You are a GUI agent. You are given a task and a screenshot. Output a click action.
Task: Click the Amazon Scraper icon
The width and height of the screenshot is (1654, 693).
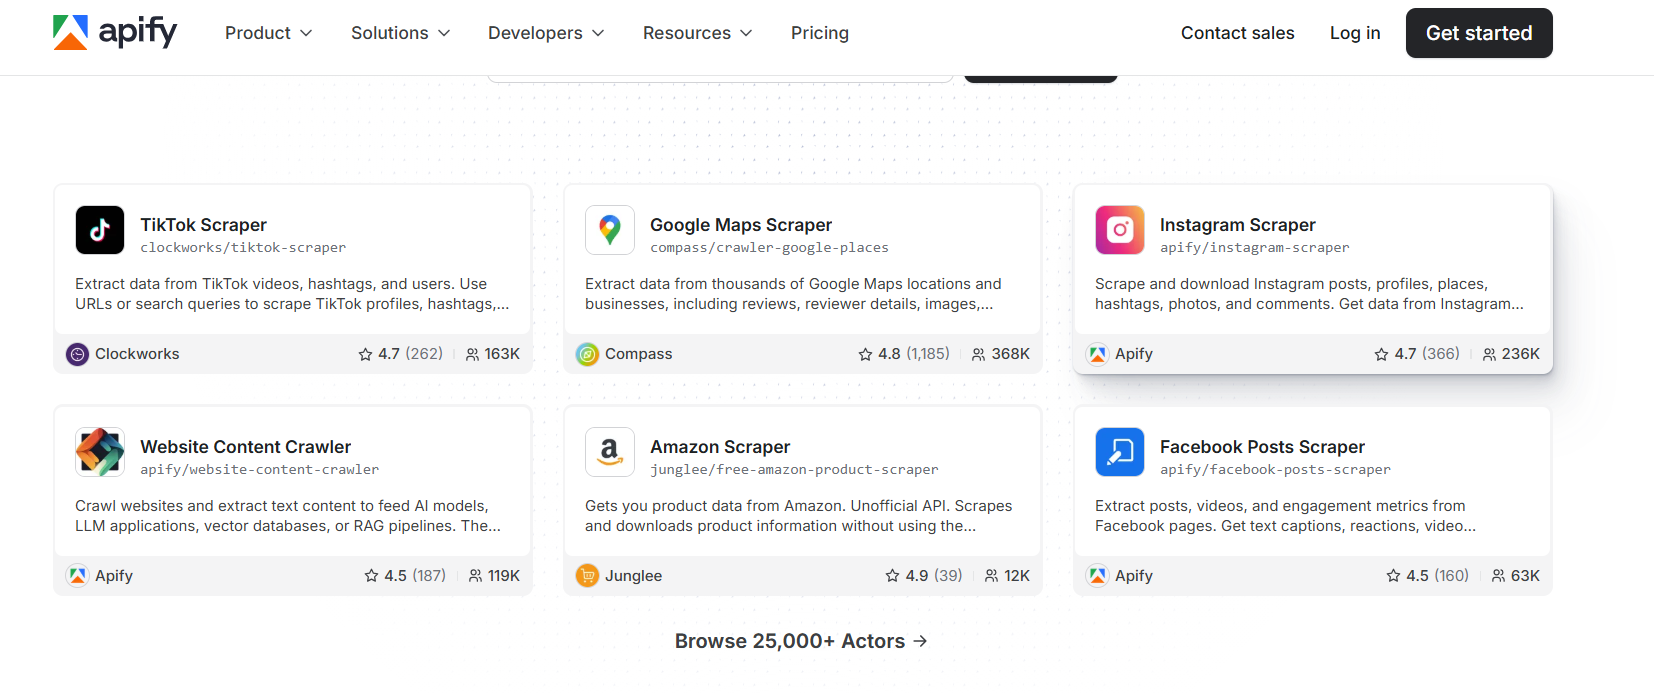(610, 452)
